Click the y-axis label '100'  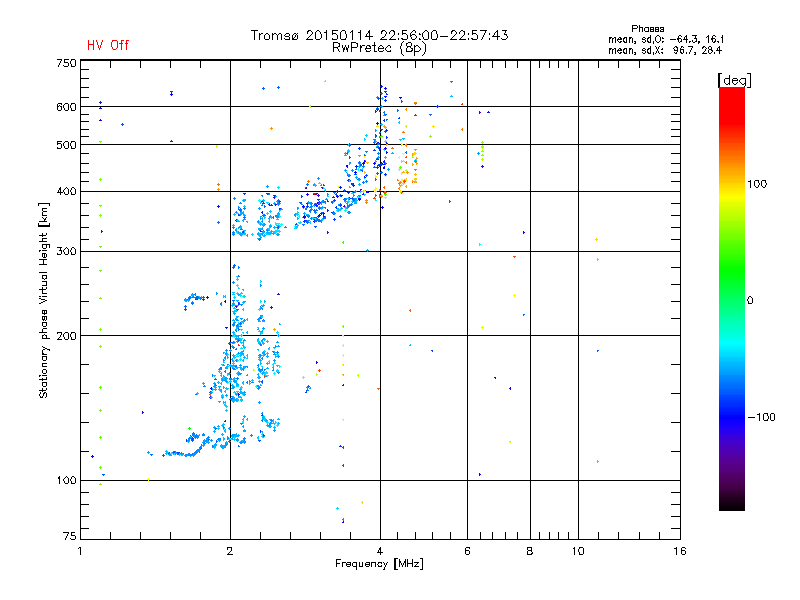(x=66, y=480)
